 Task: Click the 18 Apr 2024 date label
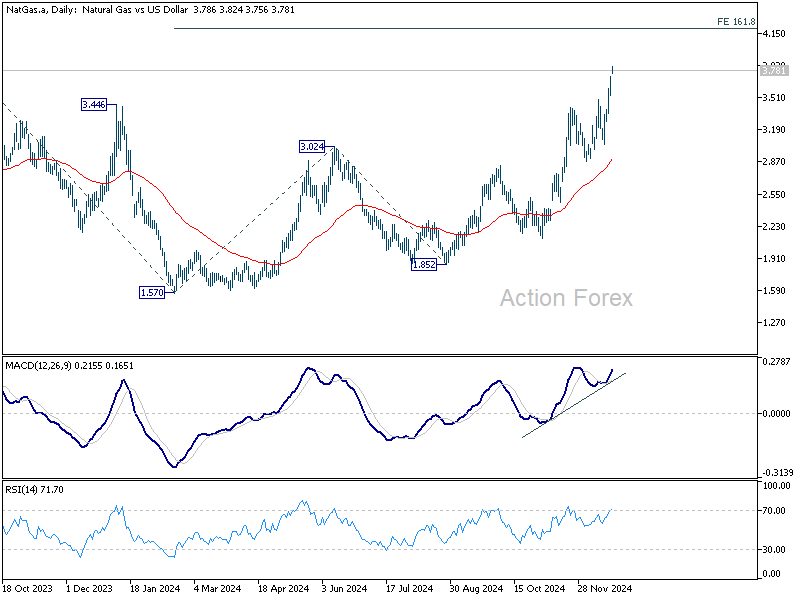283,588
